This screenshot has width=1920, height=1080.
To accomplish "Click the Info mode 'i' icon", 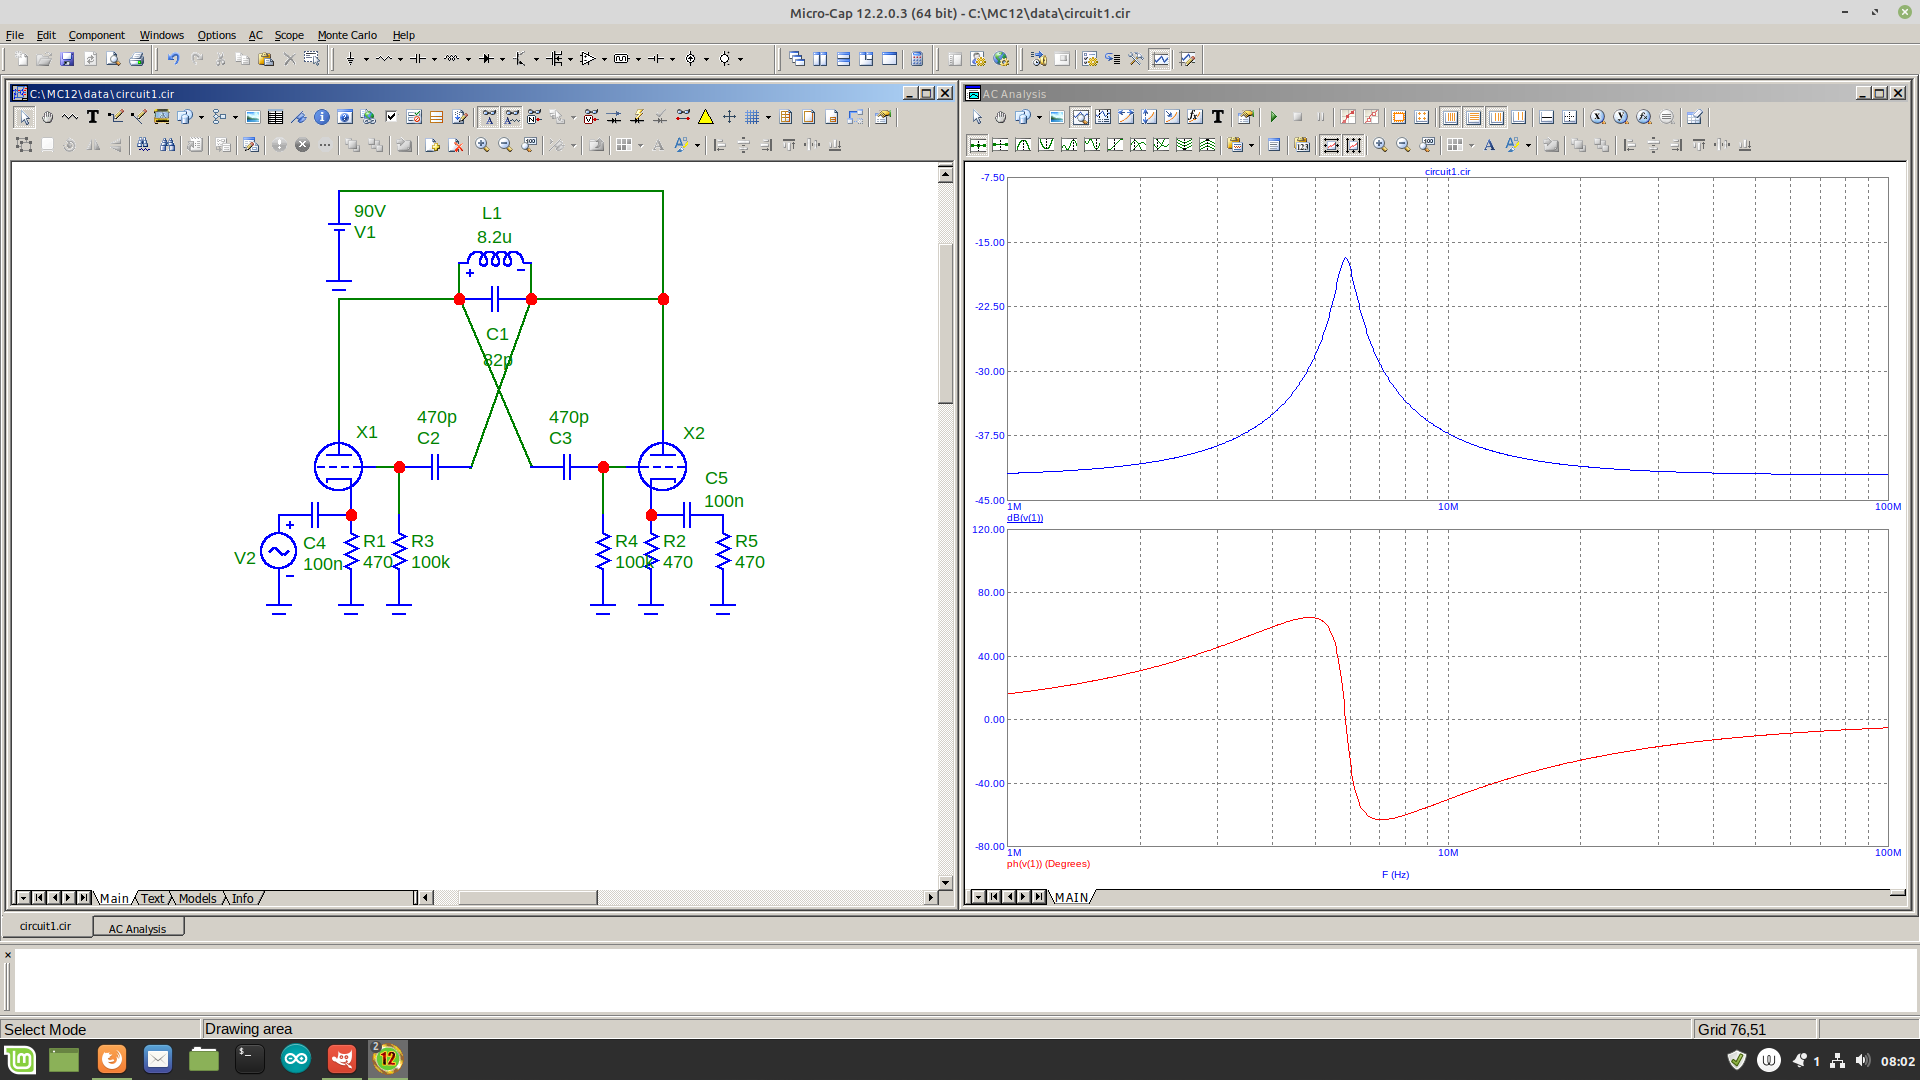I will (x=322, y=117).
